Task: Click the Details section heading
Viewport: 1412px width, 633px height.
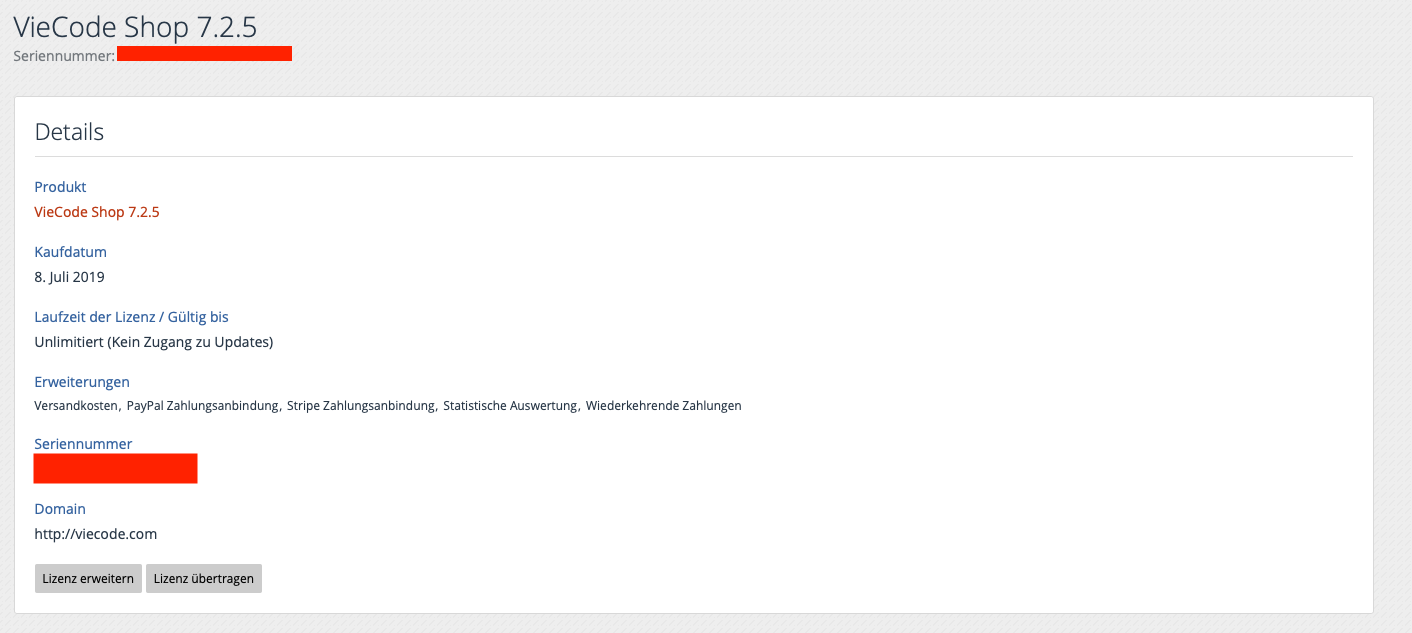Action: click(x=69, y=132)
